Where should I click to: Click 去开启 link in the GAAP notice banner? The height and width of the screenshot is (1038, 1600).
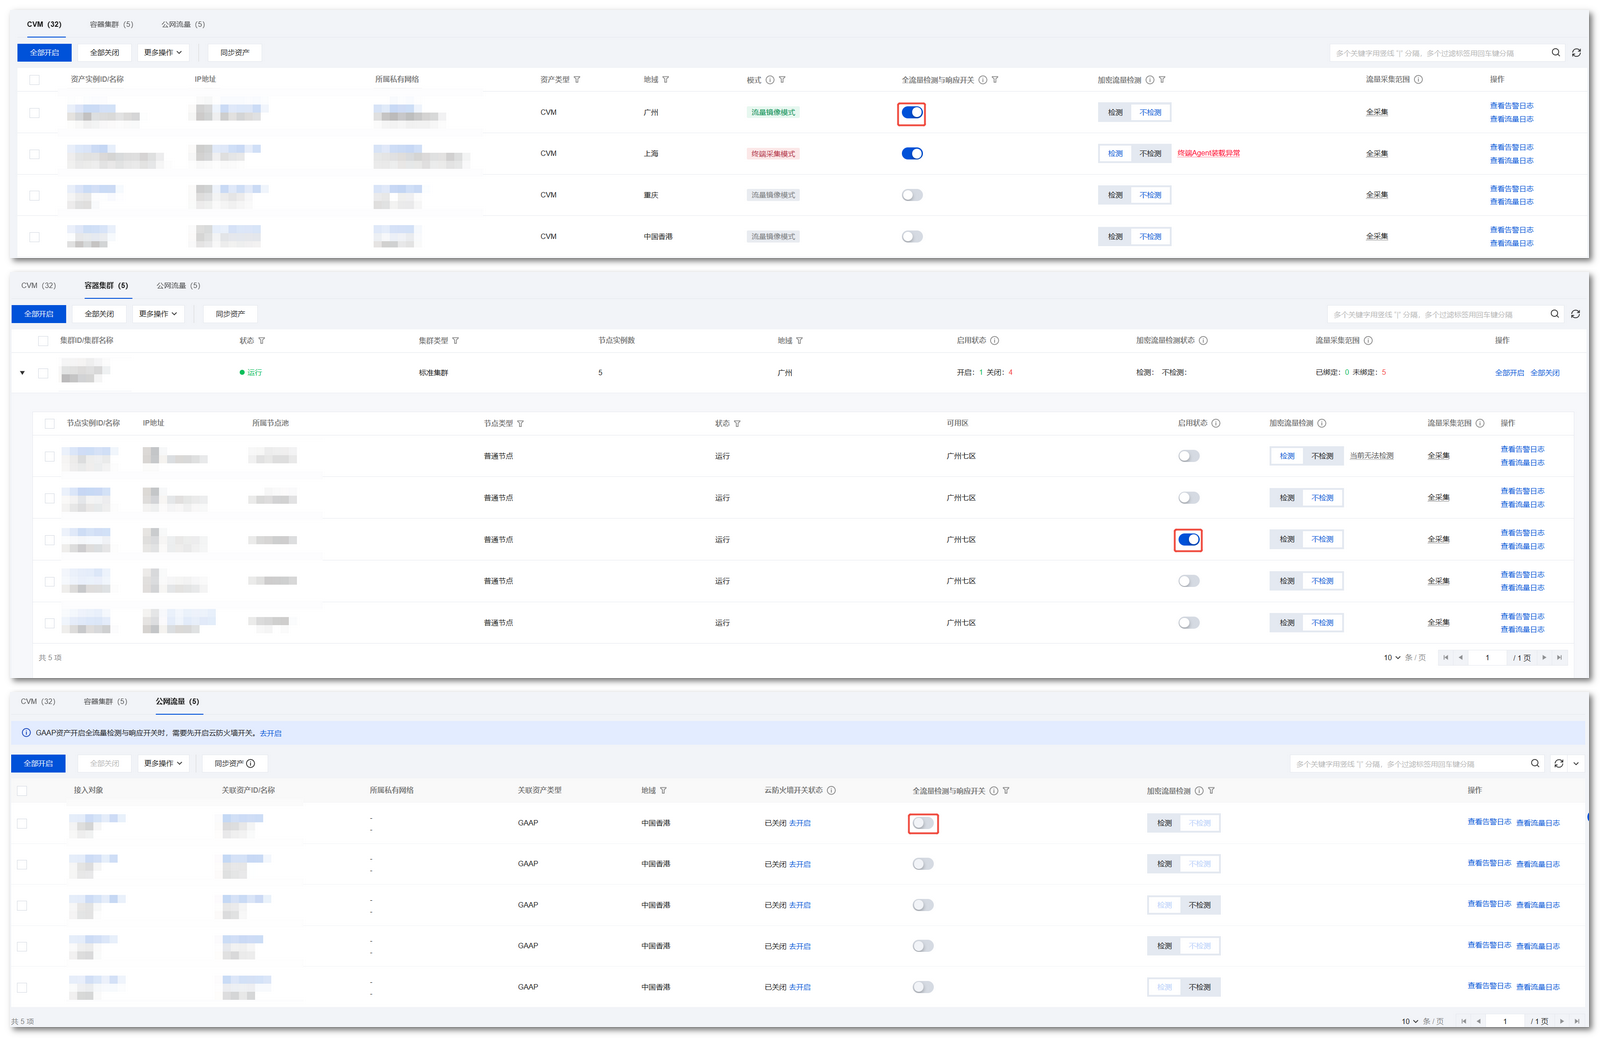coord(270,734)
